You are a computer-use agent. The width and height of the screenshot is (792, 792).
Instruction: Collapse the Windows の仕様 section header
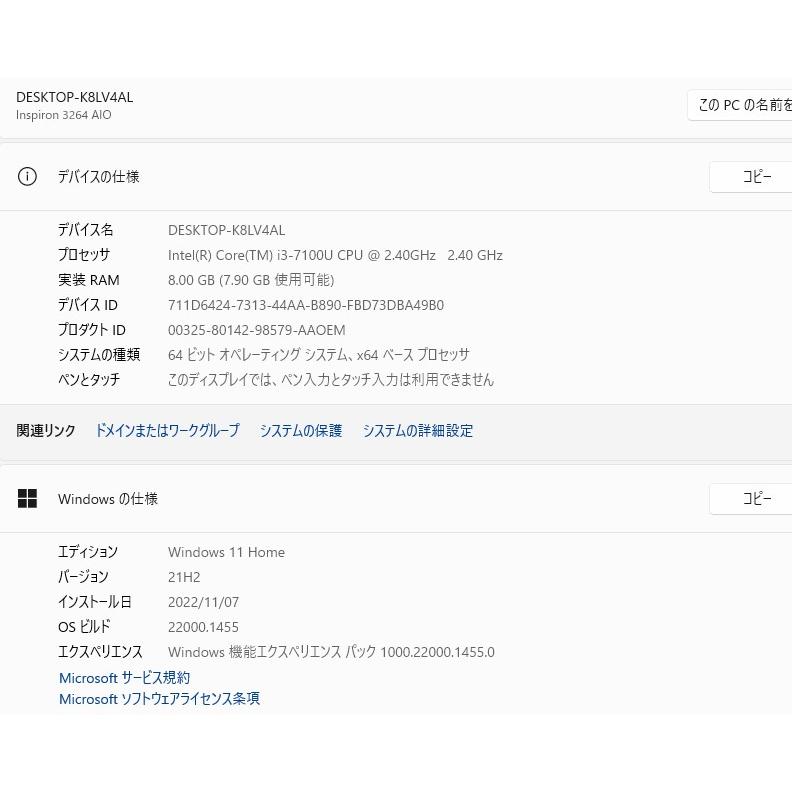pos(396,499)
